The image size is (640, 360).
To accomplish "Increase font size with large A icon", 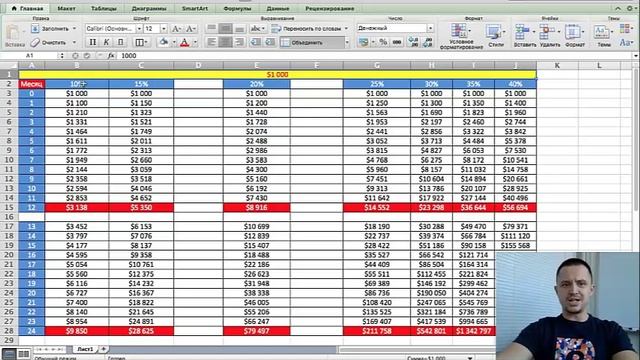I will [x=176, y=29].
